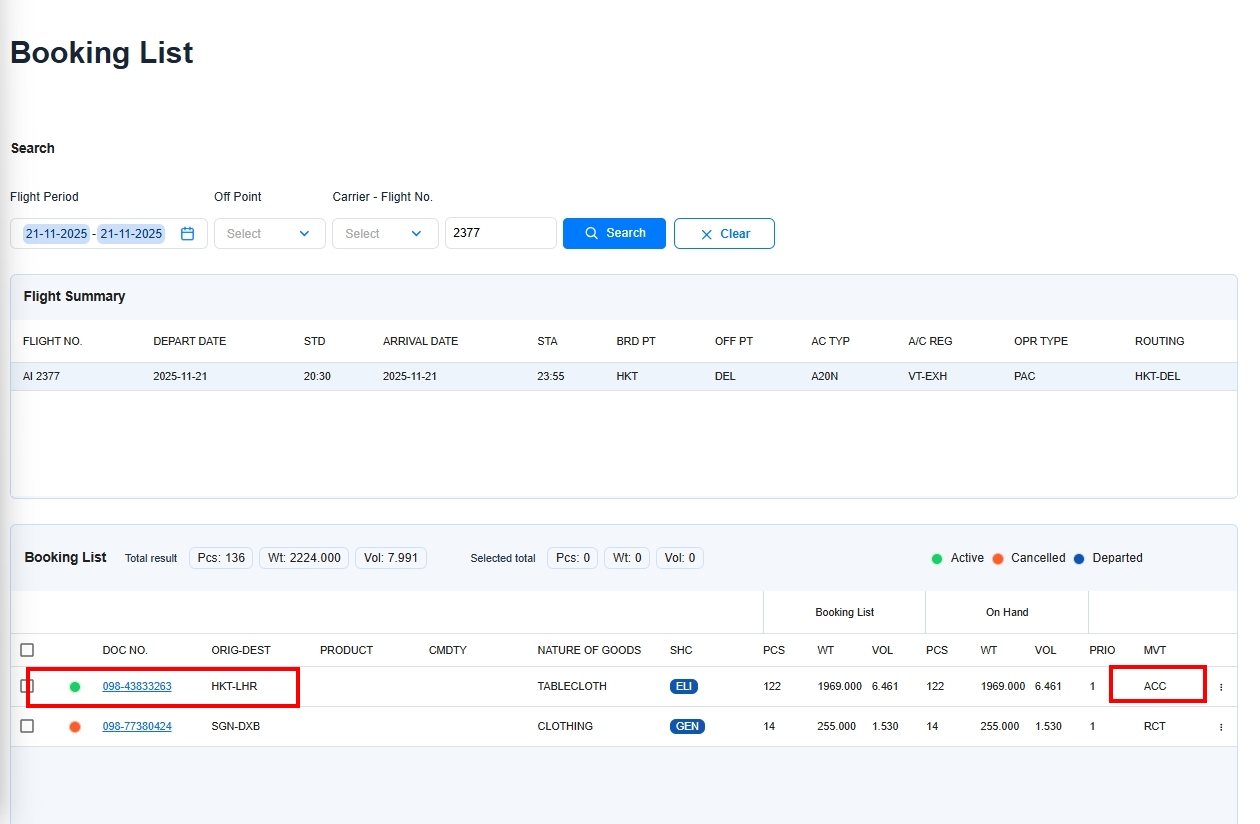The image size is (1260, 824).
Task: Click the ELI special handling code badge
Action: [x=684, y=687]
